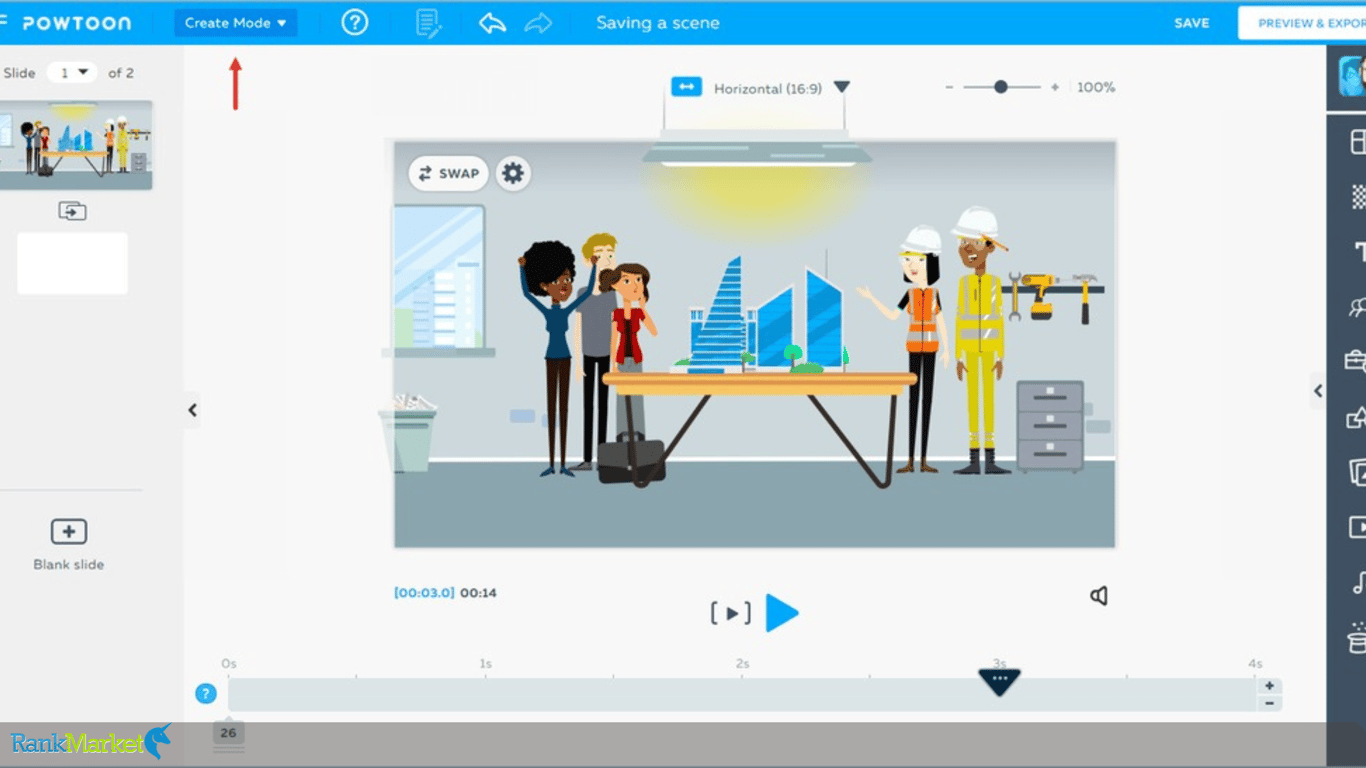Open the user profile avatar
The width and height of the screenshot is (1366, 768).
(x=1353, y=76)
